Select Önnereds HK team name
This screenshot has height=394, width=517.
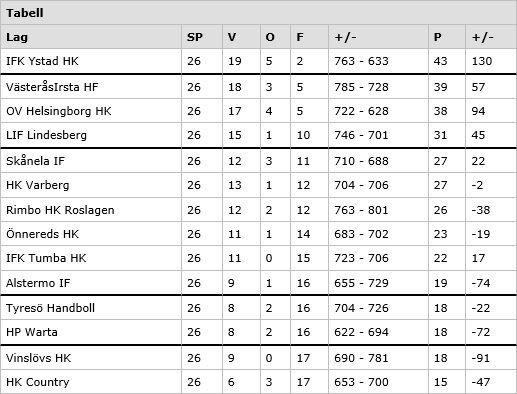(x=42, y=234)
